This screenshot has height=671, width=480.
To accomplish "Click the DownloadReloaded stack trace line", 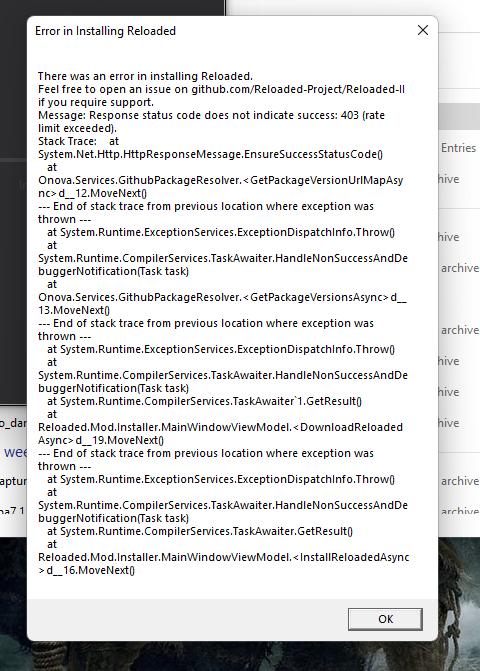I will pos(220,433).
